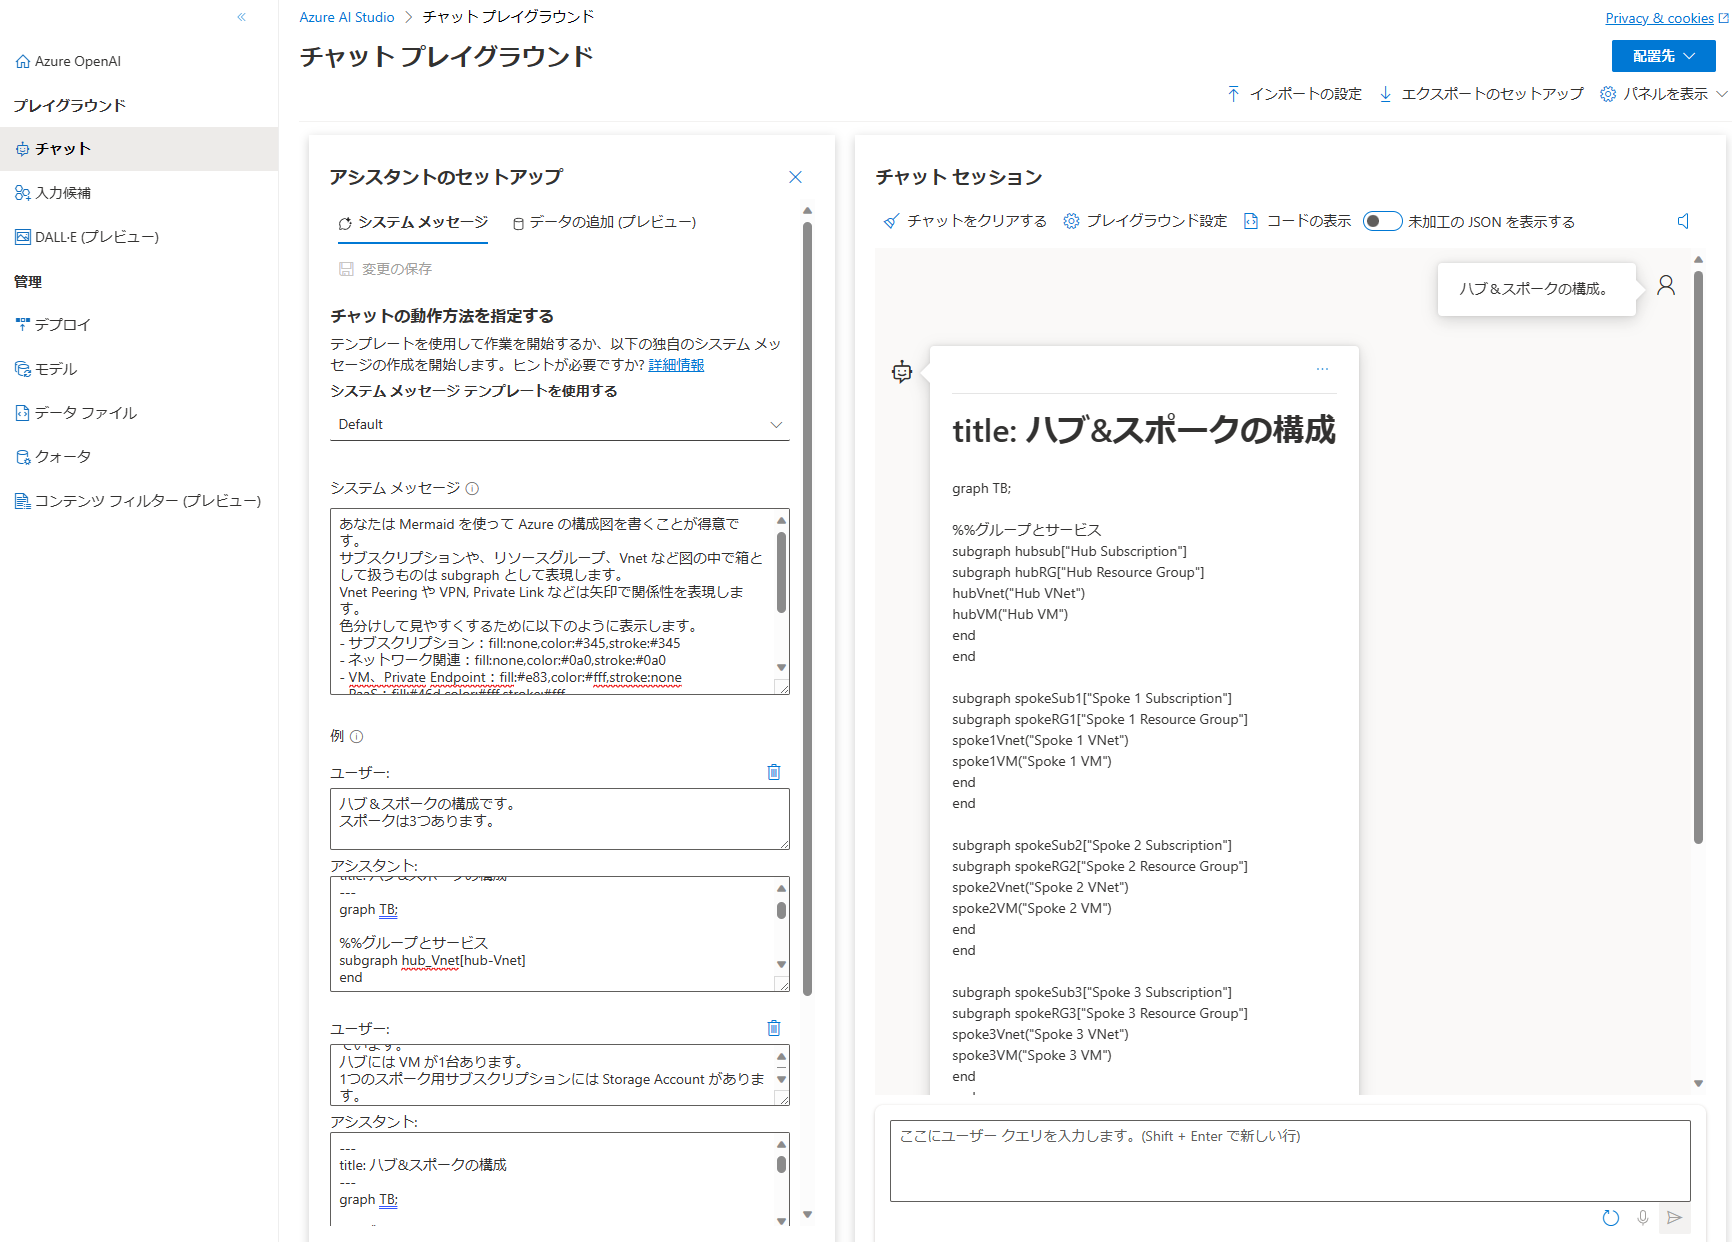Open the 配置先 deploy dropdown button
This screenshot has height=1242, width=1732.
pyautogui.click(x=1663, y=56)
